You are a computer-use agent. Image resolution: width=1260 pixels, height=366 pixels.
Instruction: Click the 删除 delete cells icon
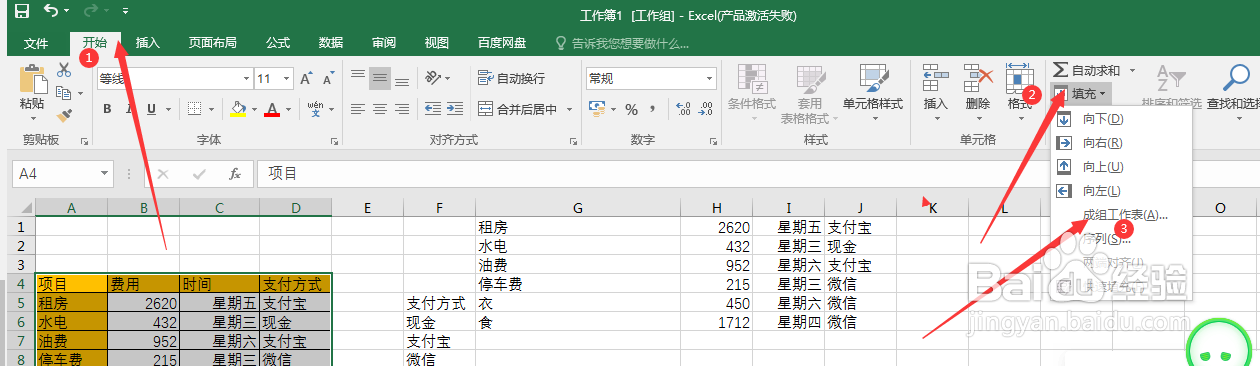coord(978,79)
